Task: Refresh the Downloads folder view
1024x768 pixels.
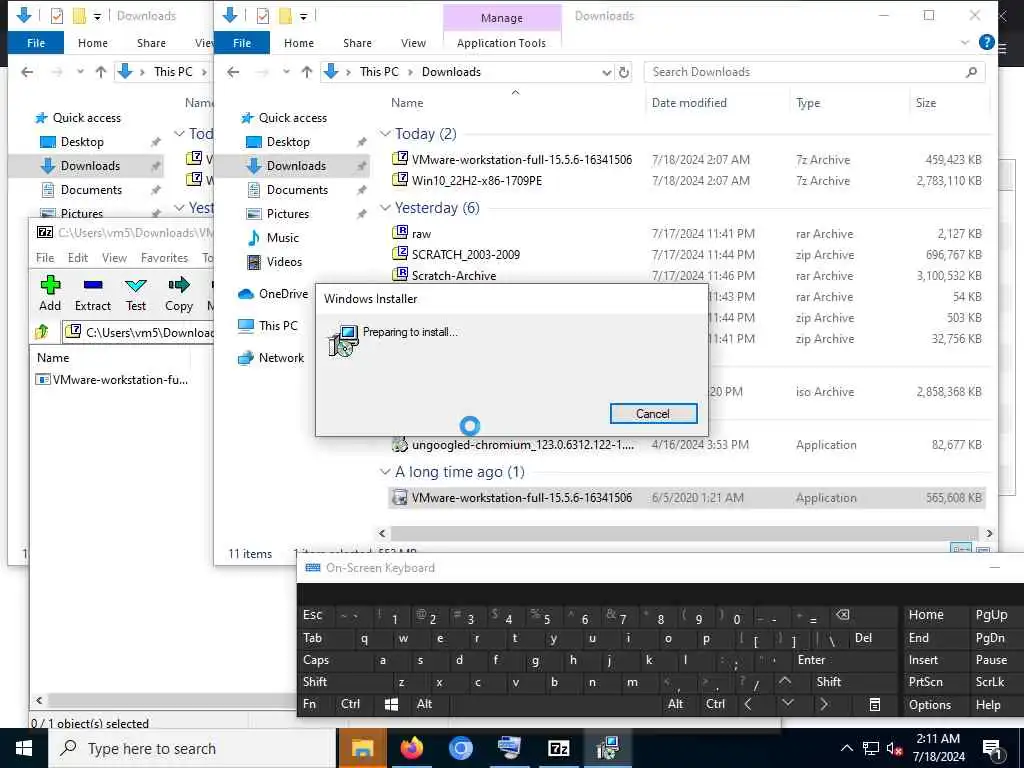Action: [624, 72]
